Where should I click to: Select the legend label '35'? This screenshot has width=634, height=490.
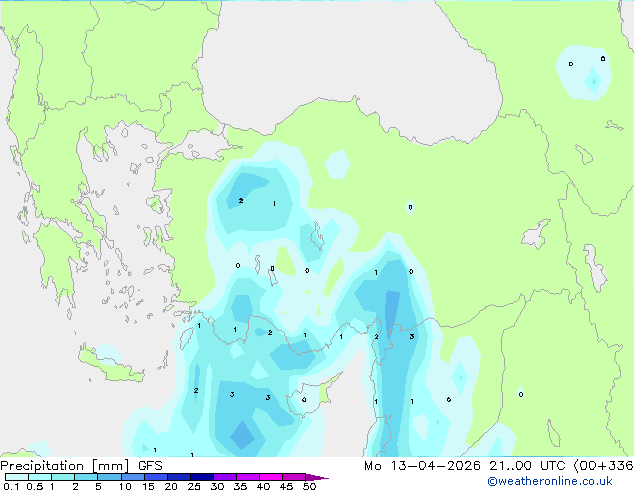240,486
